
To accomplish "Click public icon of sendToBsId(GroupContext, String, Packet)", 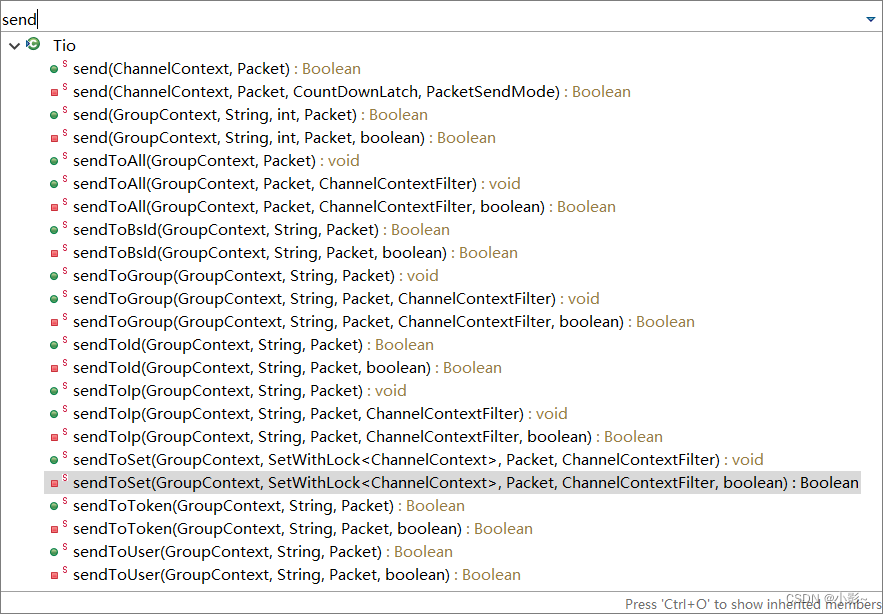I will click(54, 230).
